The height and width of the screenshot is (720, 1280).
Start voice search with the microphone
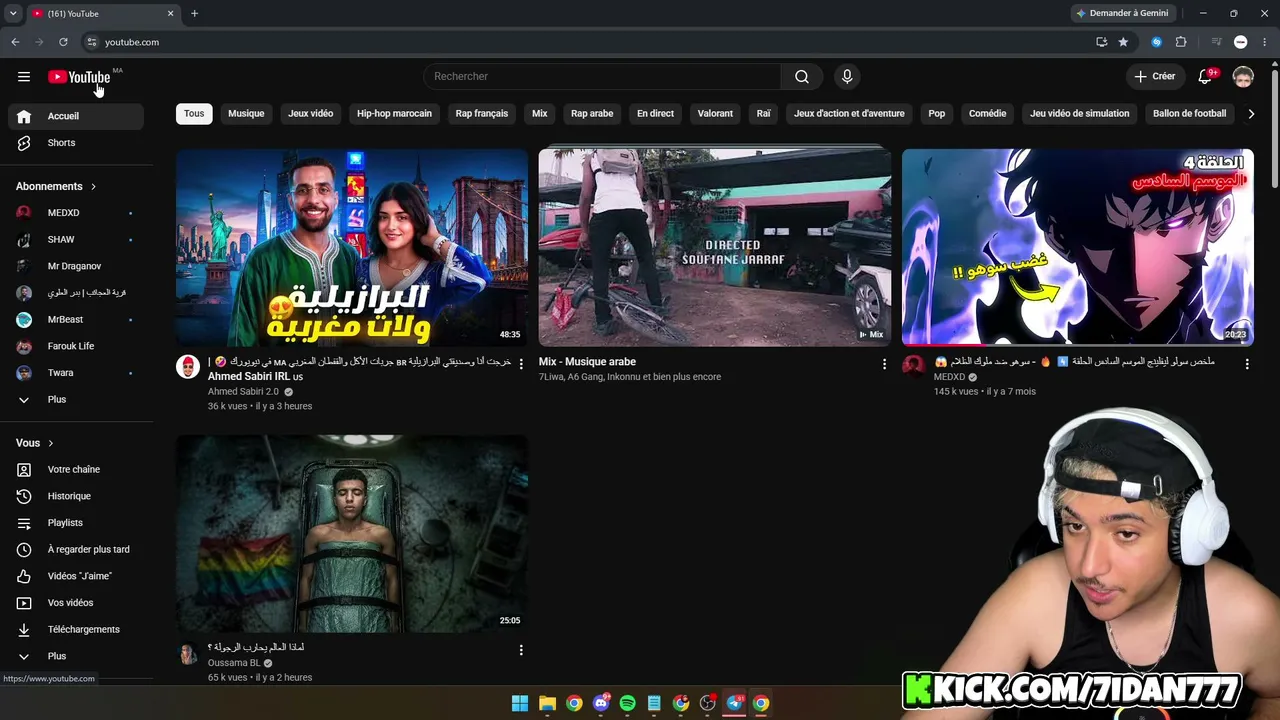pos(847,77)
